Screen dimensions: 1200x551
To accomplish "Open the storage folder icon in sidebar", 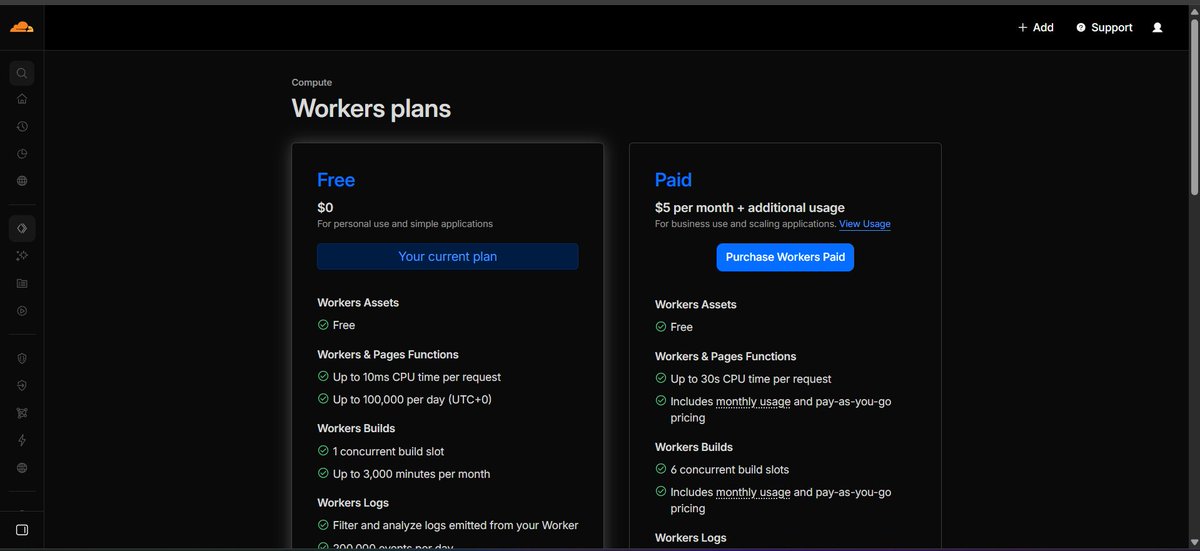I will (x=22, y=284).
